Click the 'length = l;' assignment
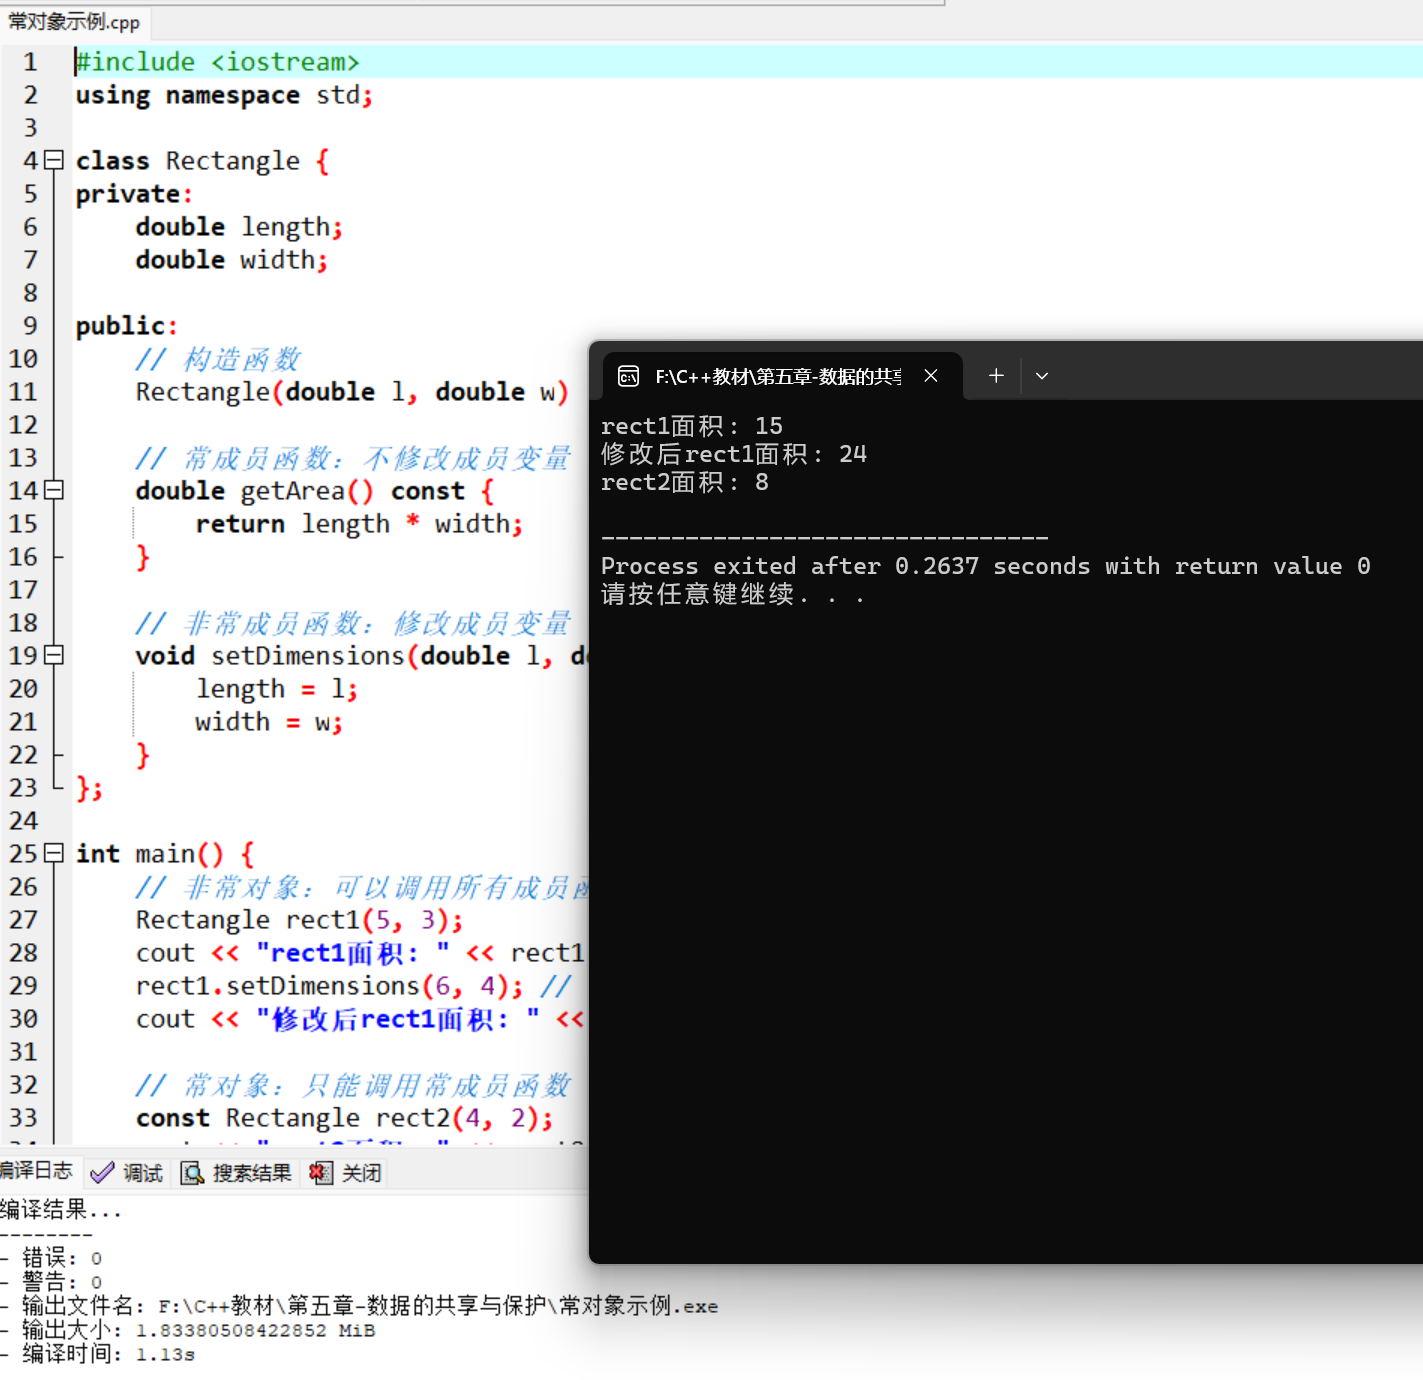The image size is (1423, 1380). (277, 689)
